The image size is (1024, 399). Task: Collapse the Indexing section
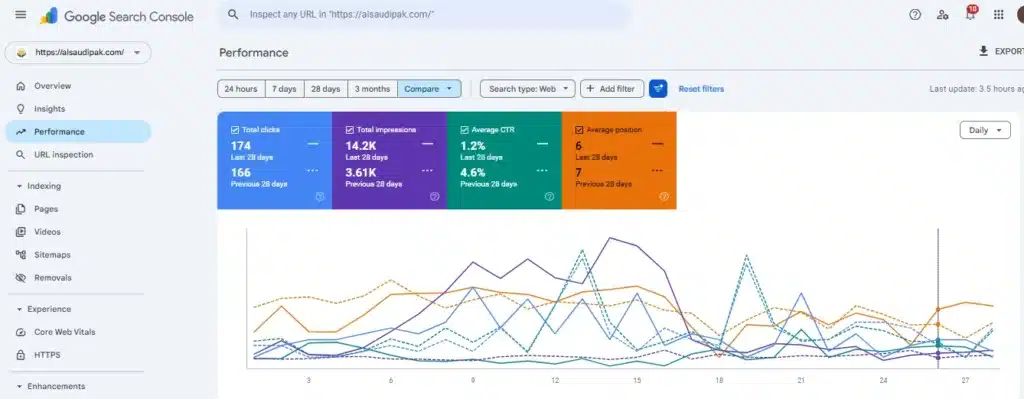tap(39, 186)
